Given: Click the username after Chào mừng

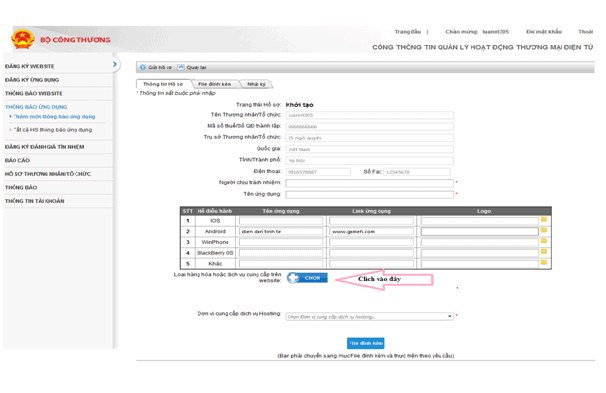Looking at the screenshot, I should pos(495,32).
